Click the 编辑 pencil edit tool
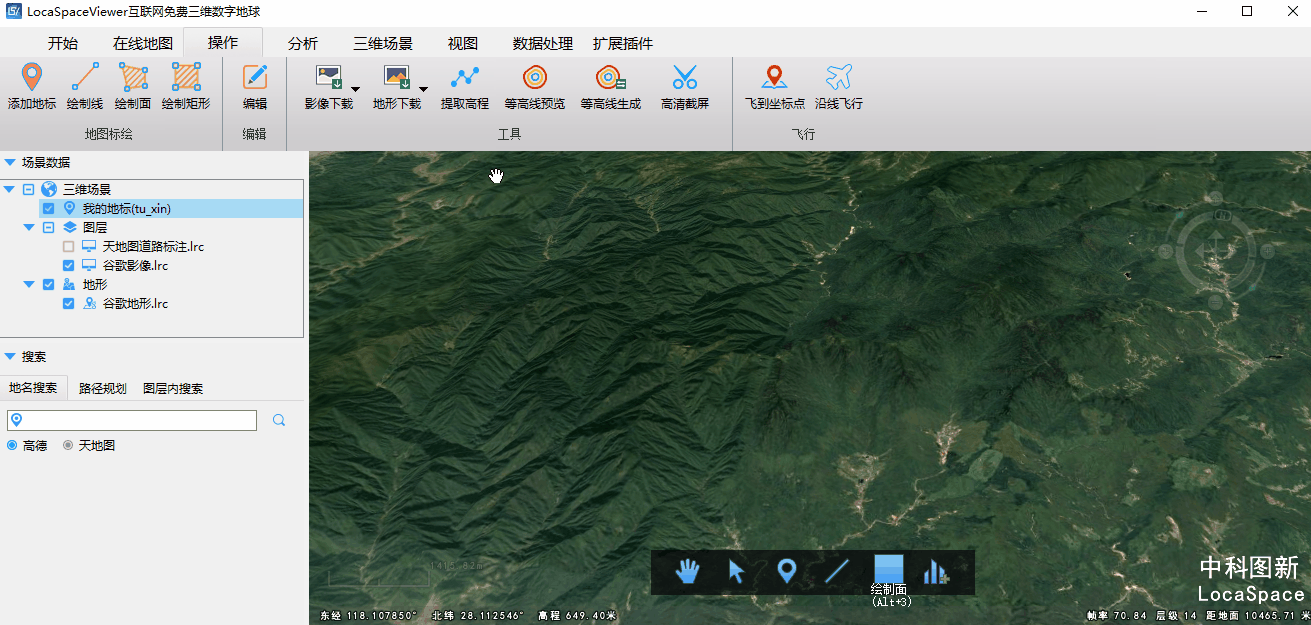Image resolution: width=1311 pixels, height=625 pixels. click(255, 86)
